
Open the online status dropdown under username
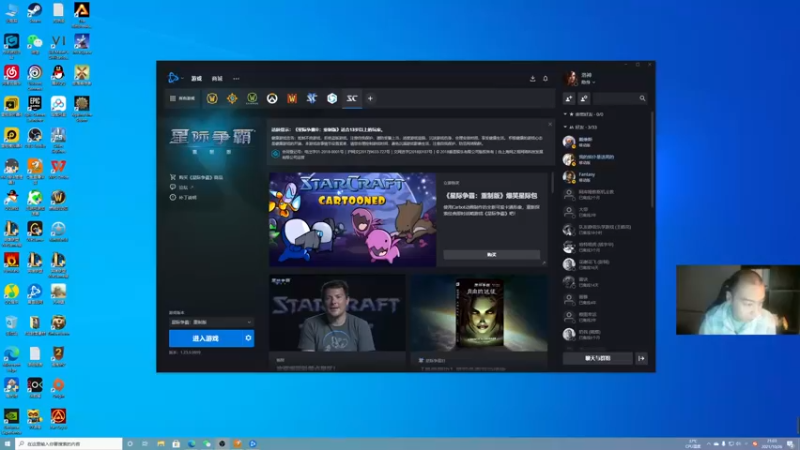(588, 82)
